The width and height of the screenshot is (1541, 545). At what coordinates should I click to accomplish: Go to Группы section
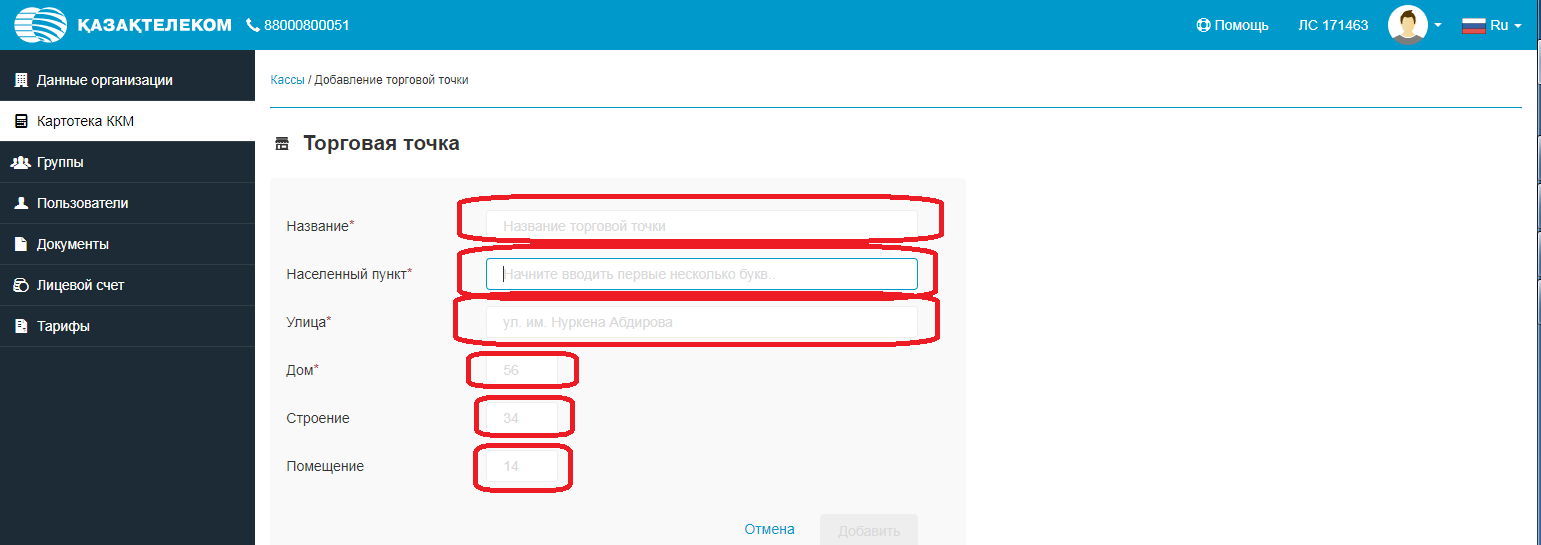point(127,162)
